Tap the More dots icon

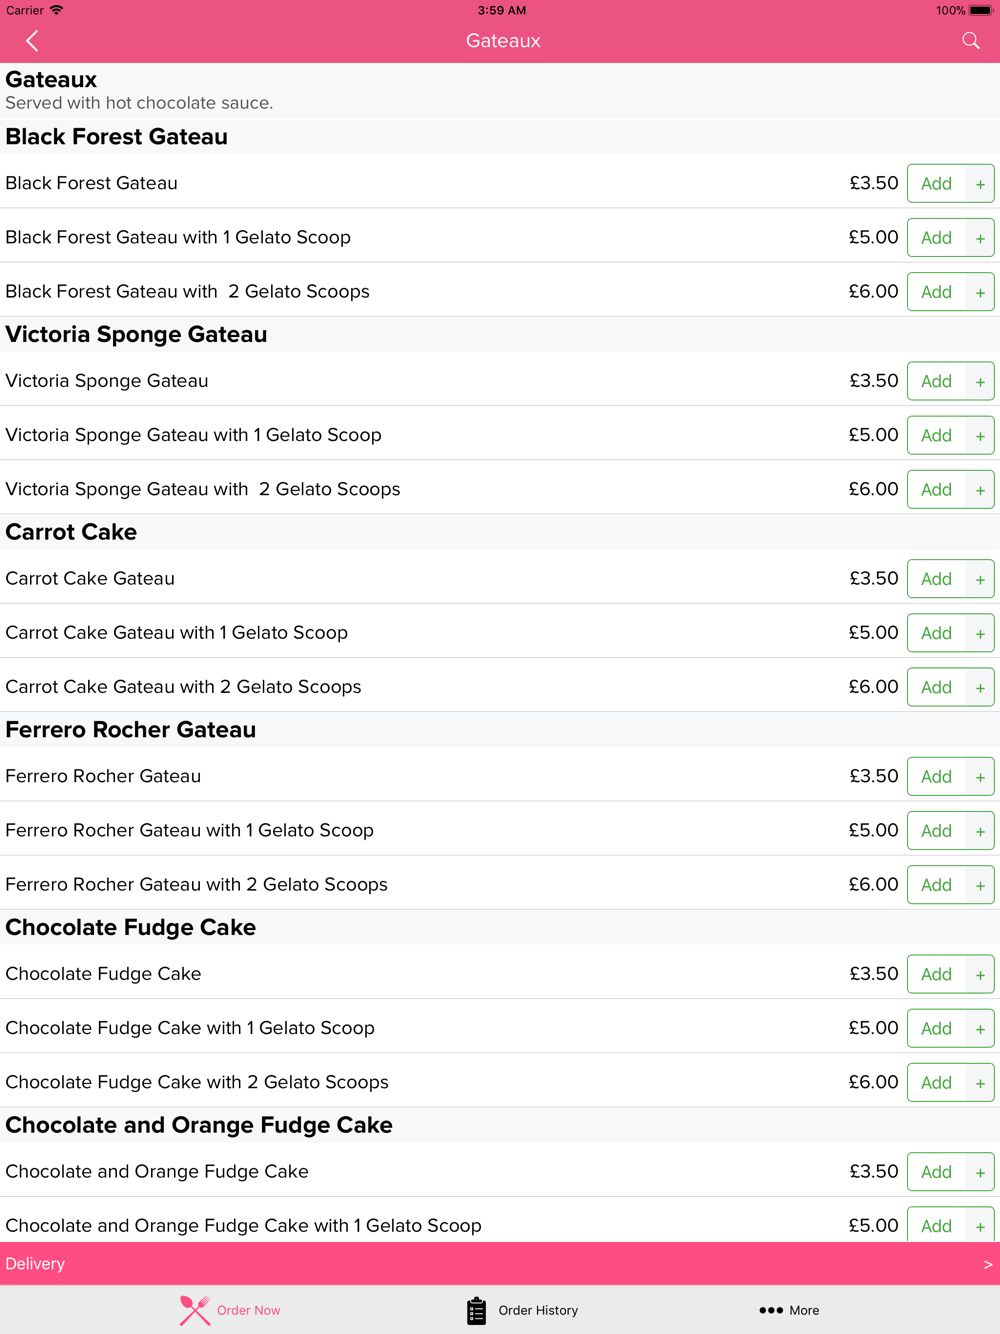tap(771, 1310)
